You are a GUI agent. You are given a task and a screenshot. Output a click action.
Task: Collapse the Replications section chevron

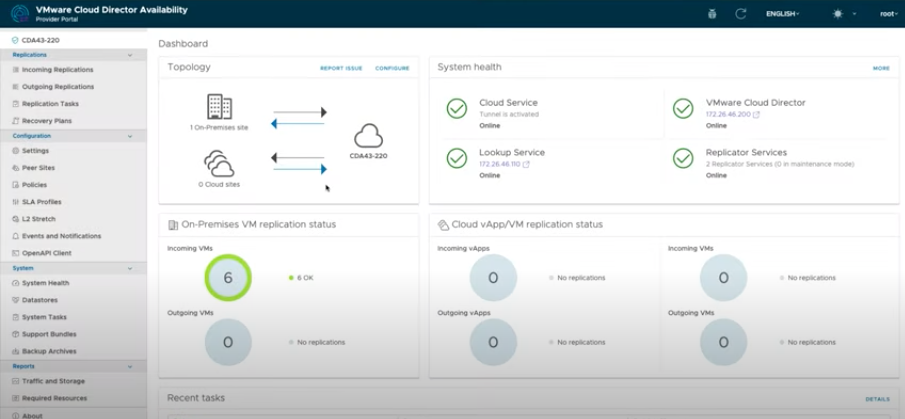click(x=130, y=55)
